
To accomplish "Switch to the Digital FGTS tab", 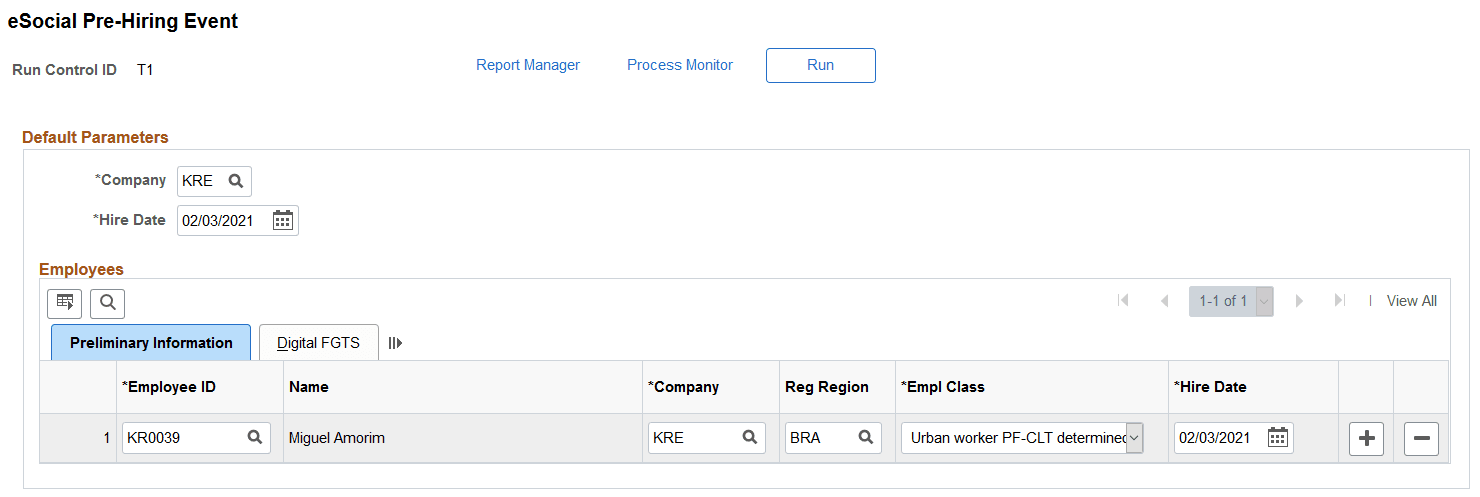I will pyautogui.click(x=318, y=343).
